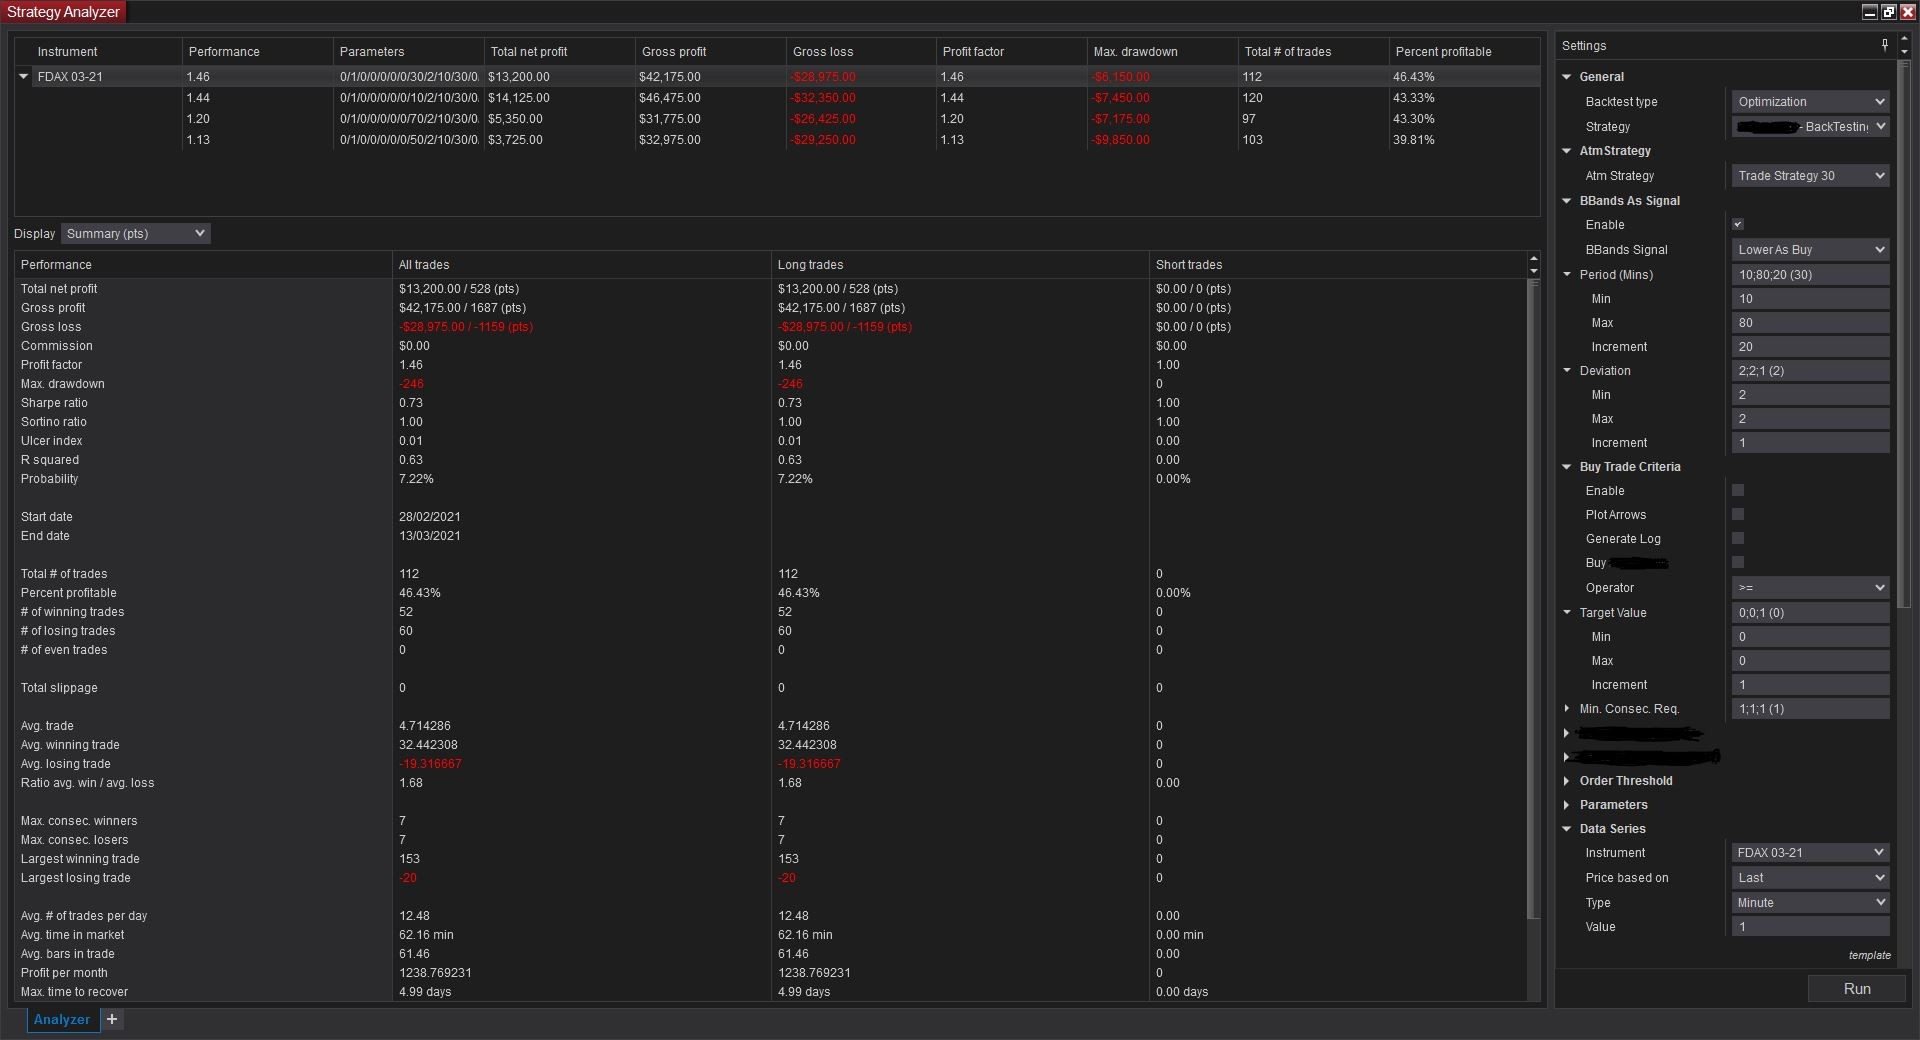The image size is (1920, 1040).
Task: Edit the Target Value Max field
Action: point(1810,661)
